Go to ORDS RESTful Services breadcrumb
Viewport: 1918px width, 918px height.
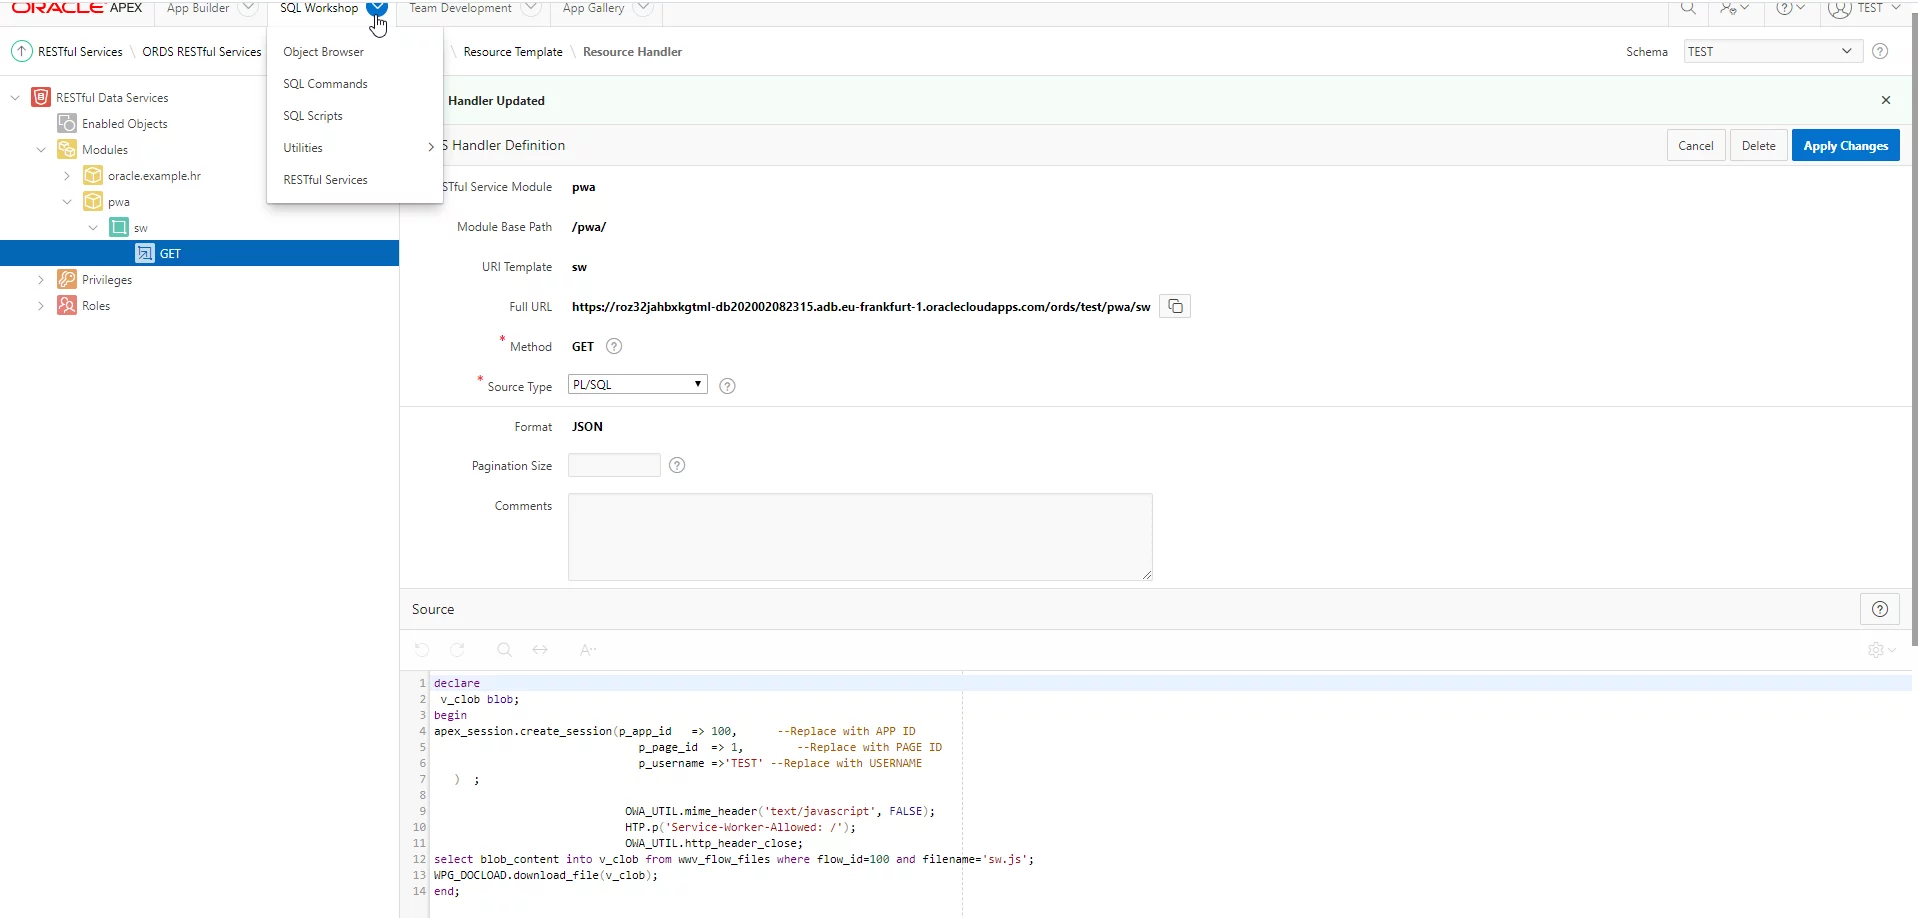coord(201,52)
